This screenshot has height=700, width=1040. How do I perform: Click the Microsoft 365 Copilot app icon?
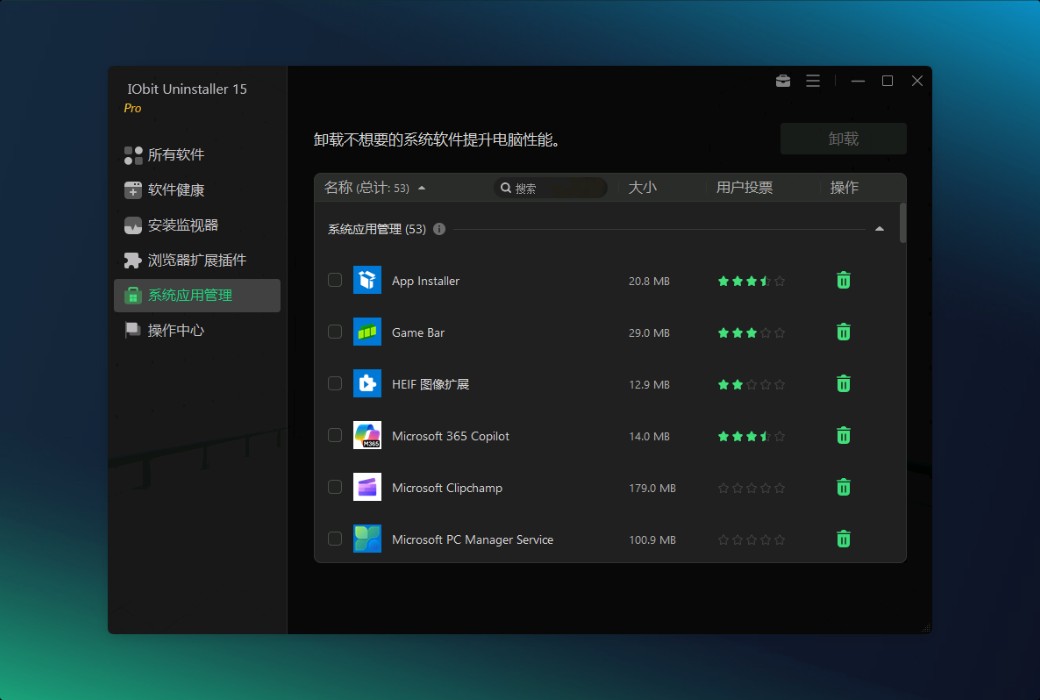(x=367, y=435)
